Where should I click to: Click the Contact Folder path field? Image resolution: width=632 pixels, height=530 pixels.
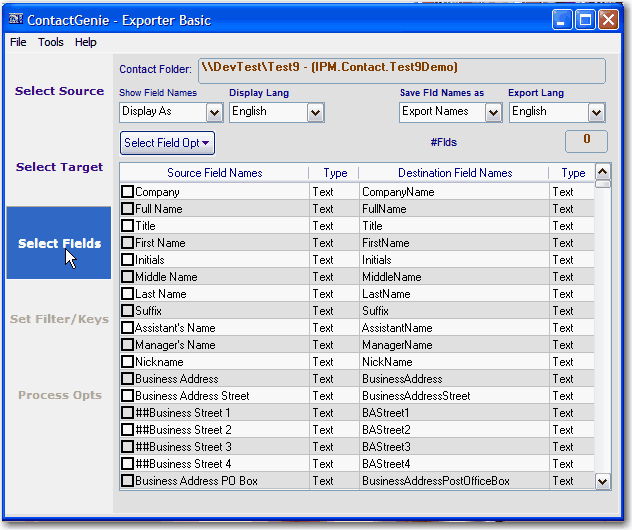coord(401,71)
